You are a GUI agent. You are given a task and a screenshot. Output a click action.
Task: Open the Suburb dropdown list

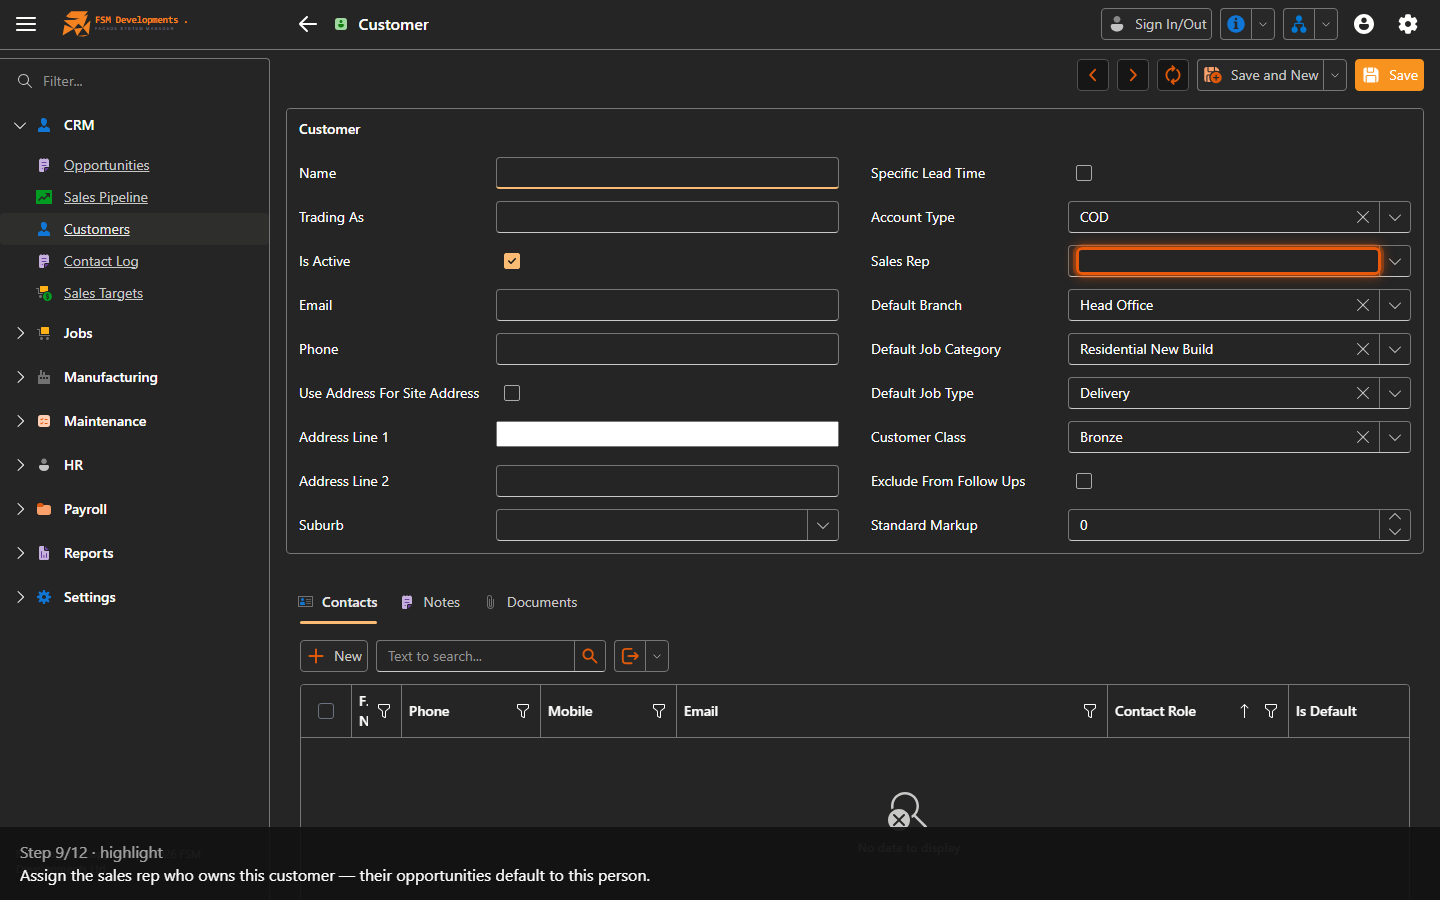point(823,525)
